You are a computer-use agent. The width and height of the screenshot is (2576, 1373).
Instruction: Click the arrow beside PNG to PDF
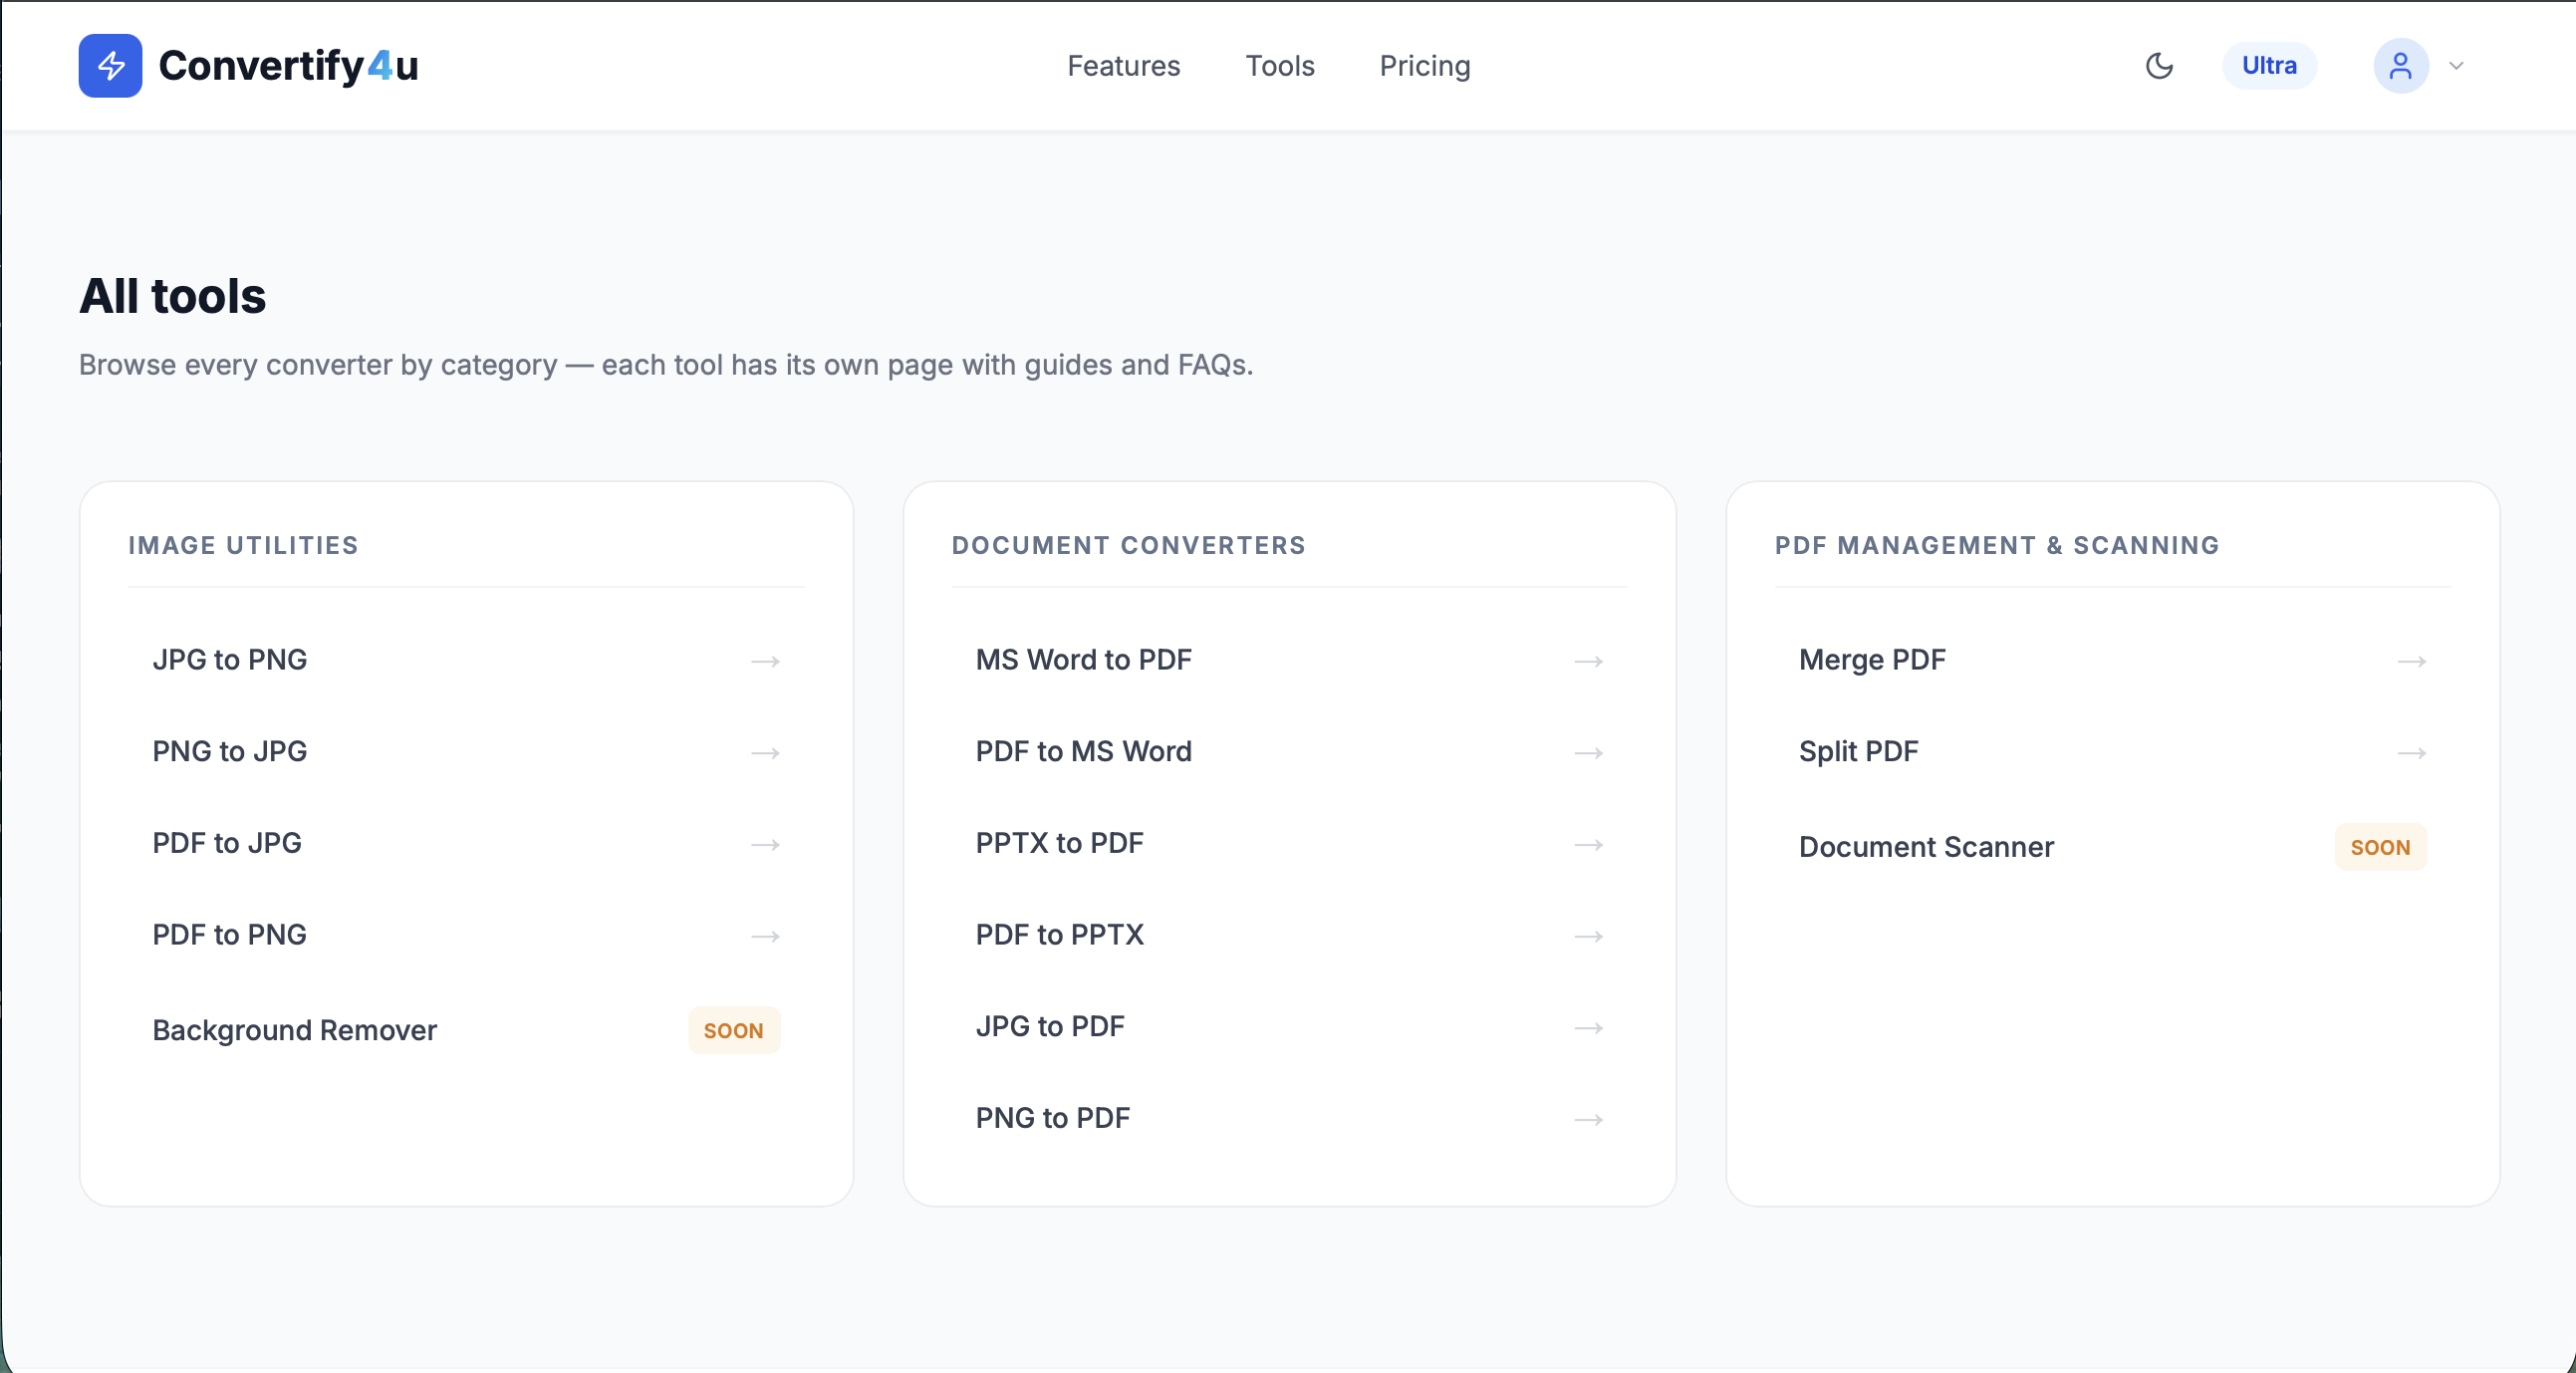tap(1588, 1120)
